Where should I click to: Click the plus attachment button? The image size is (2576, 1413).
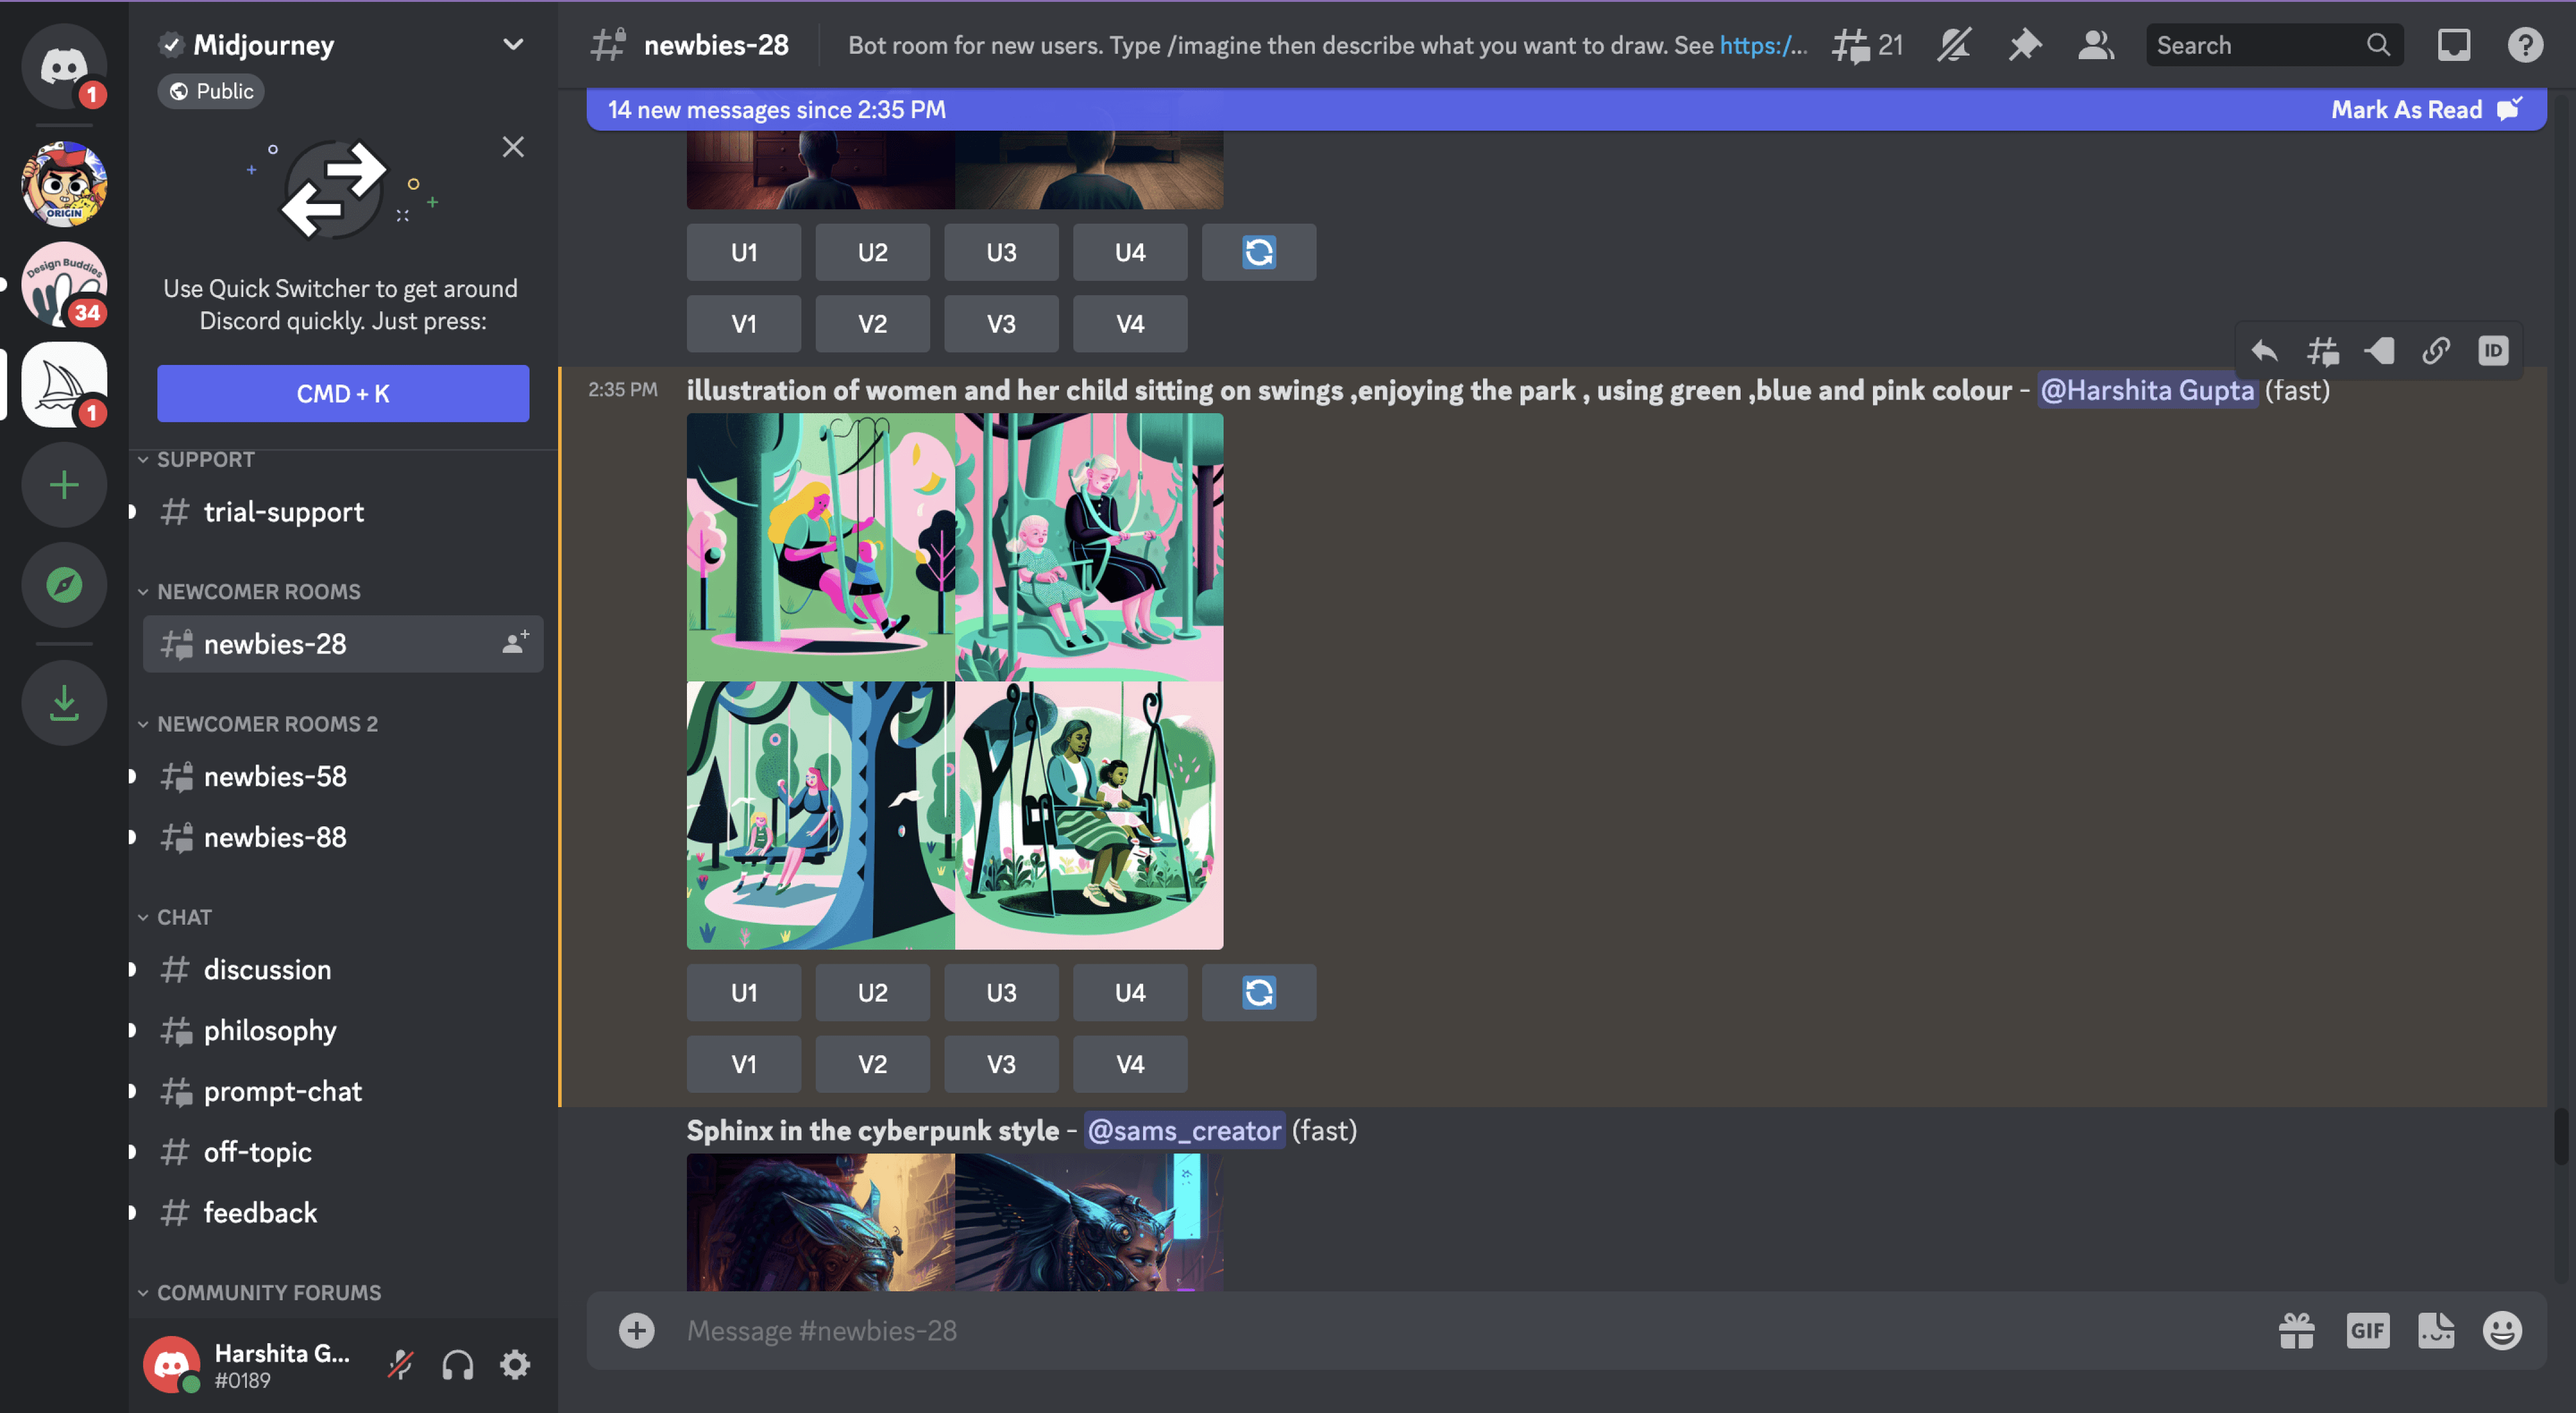(636, 1330)
